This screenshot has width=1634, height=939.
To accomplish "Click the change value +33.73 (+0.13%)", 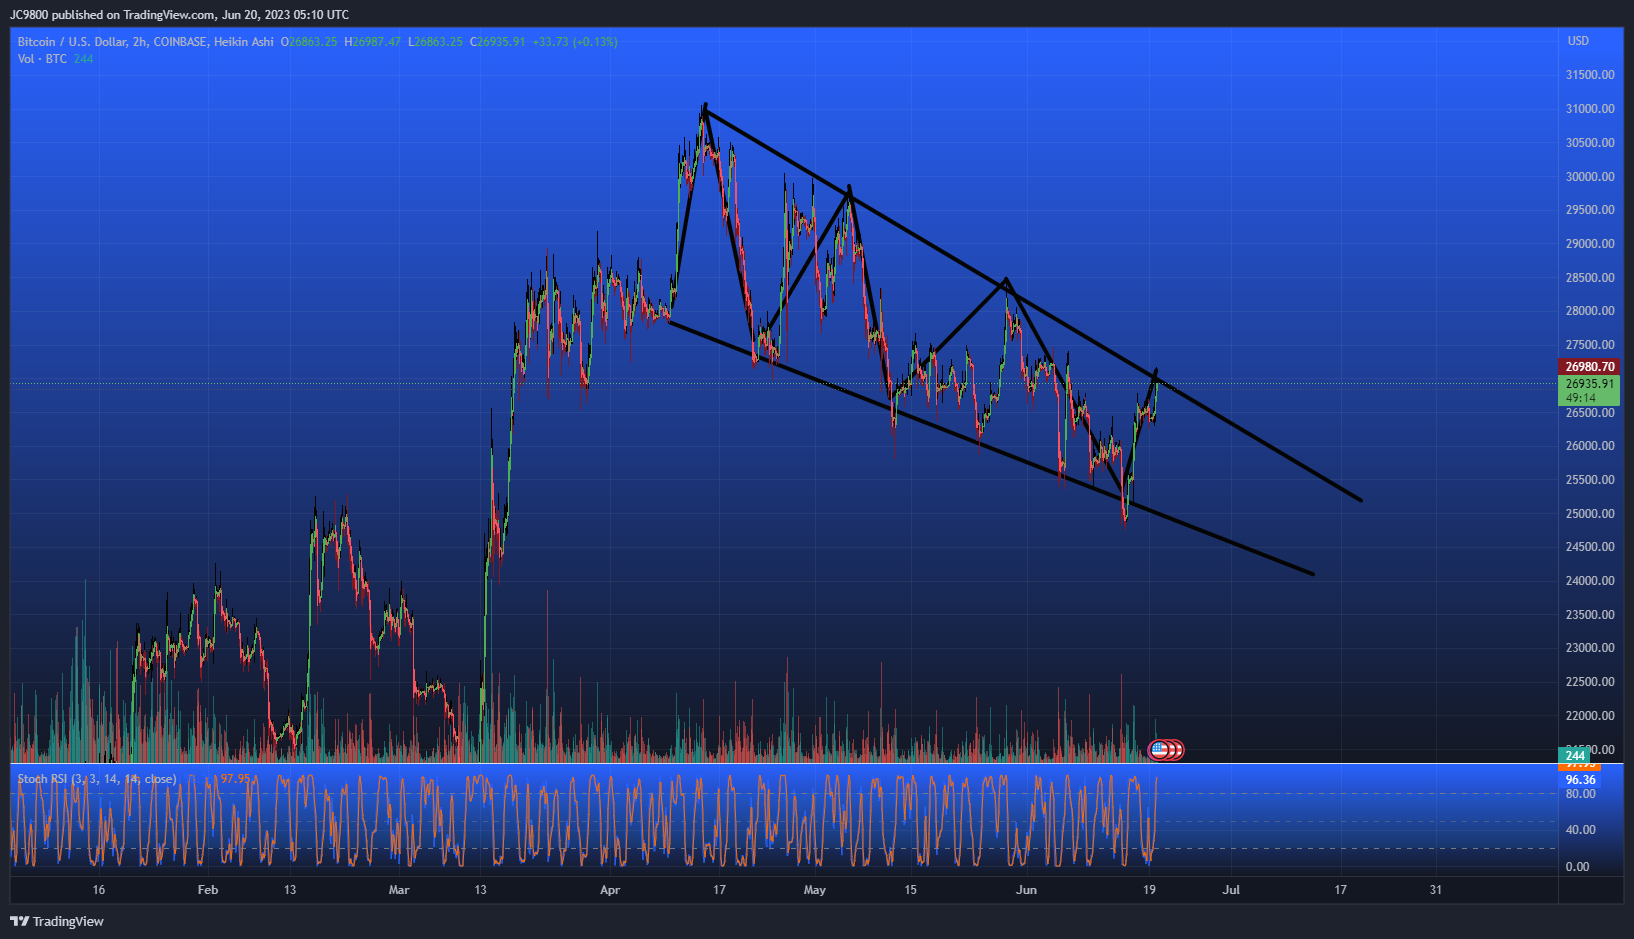I will pos(575,42).
